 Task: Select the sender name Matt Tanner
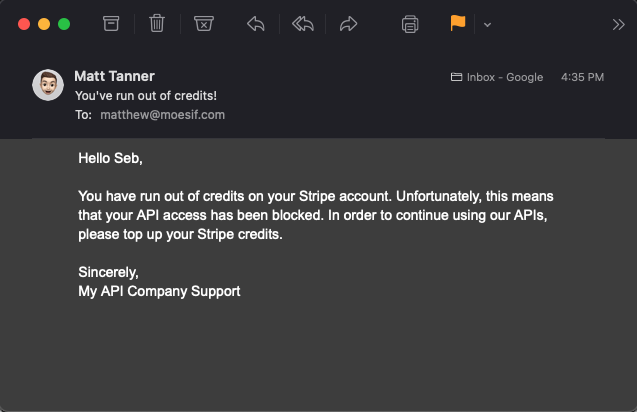point(115,76)
